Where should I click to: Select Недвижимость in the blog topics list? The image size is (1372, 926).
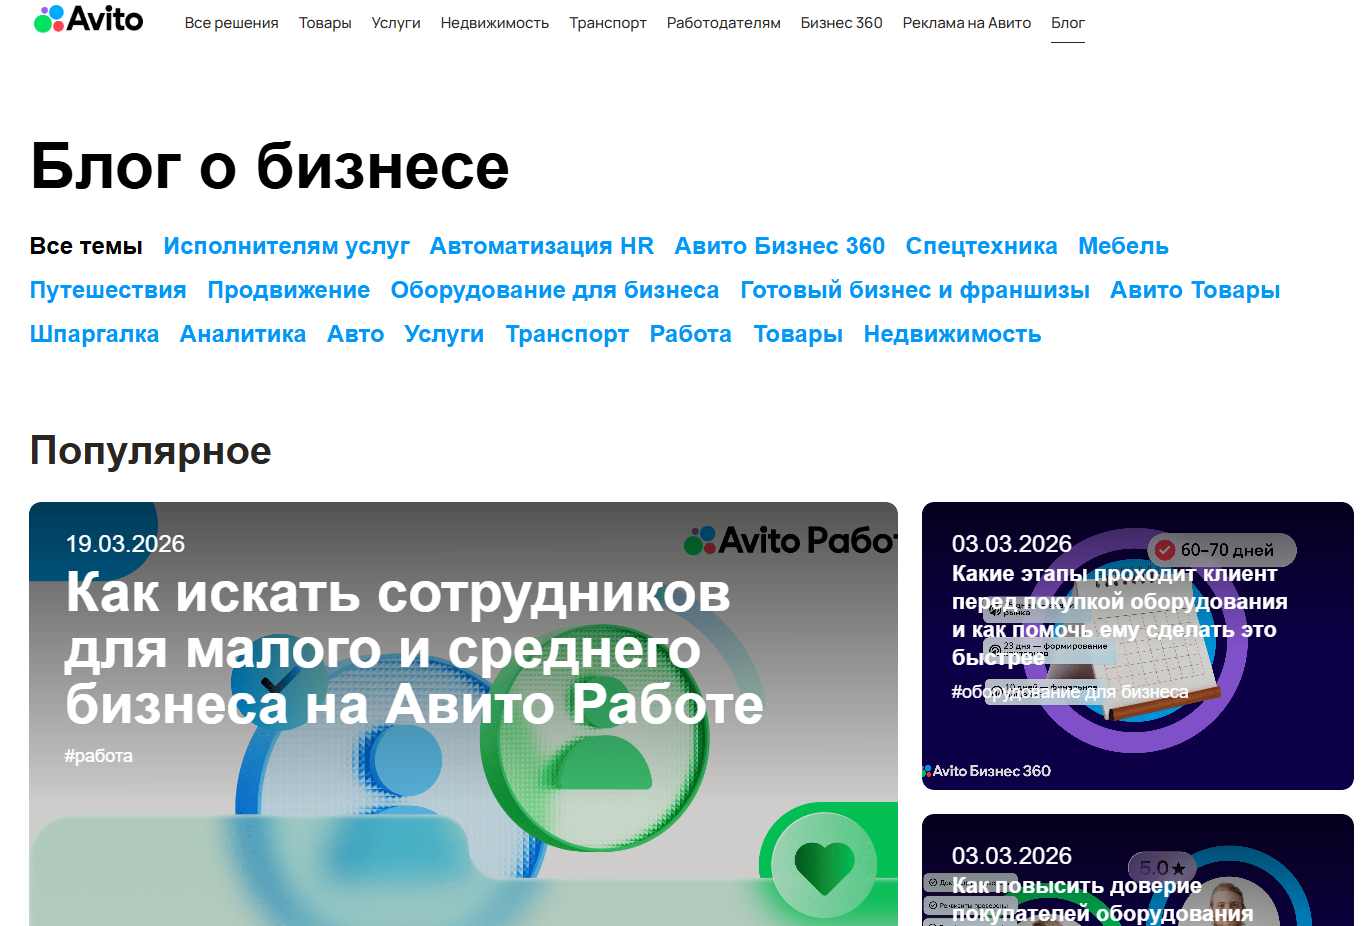click(953, 334)
